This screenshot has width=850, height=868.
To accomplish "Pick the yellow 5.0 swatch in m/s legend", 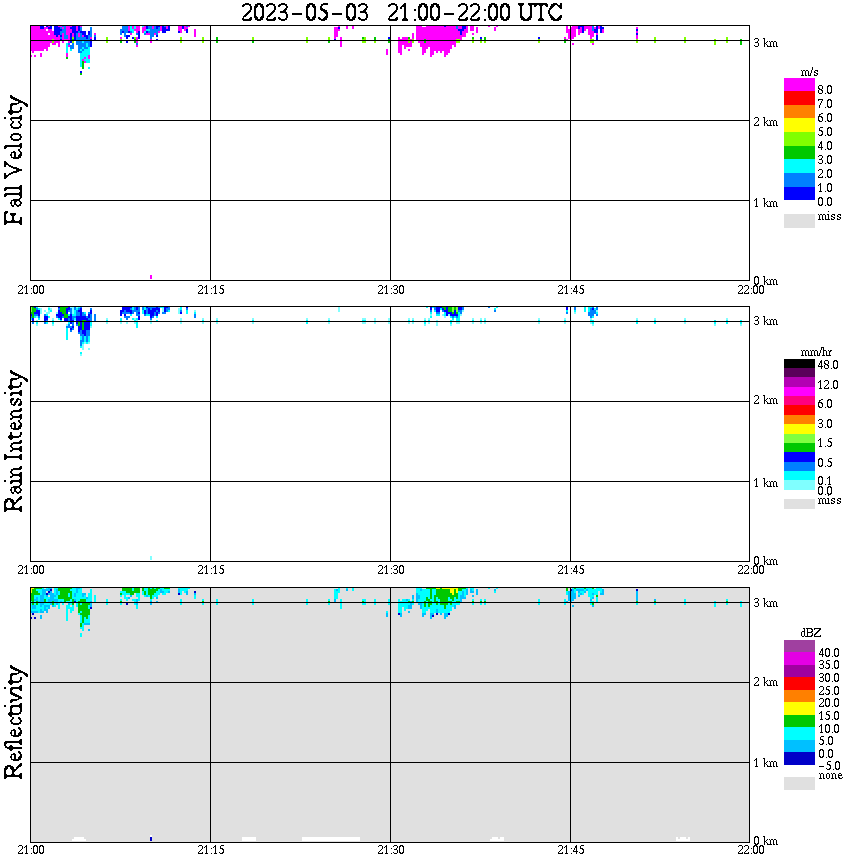I will point(799,125).
